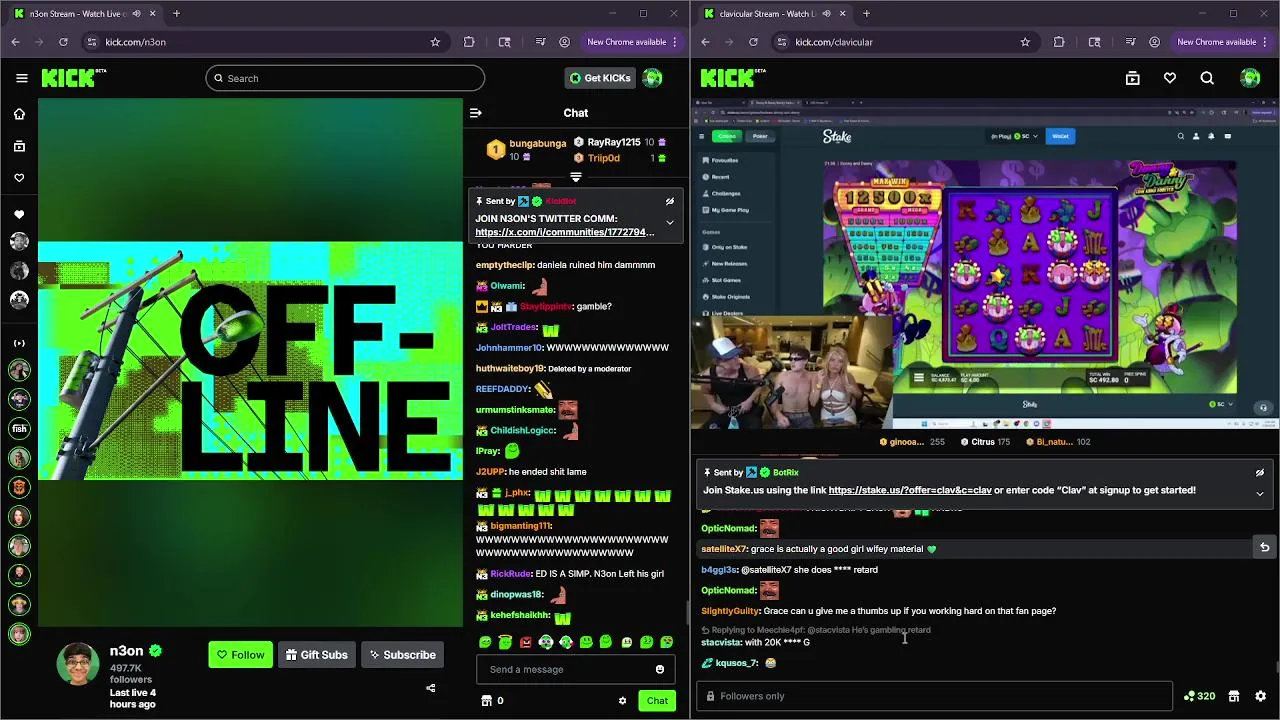
Task: Open chat settings gear in clavicular chat
Action: (1260, 696)
